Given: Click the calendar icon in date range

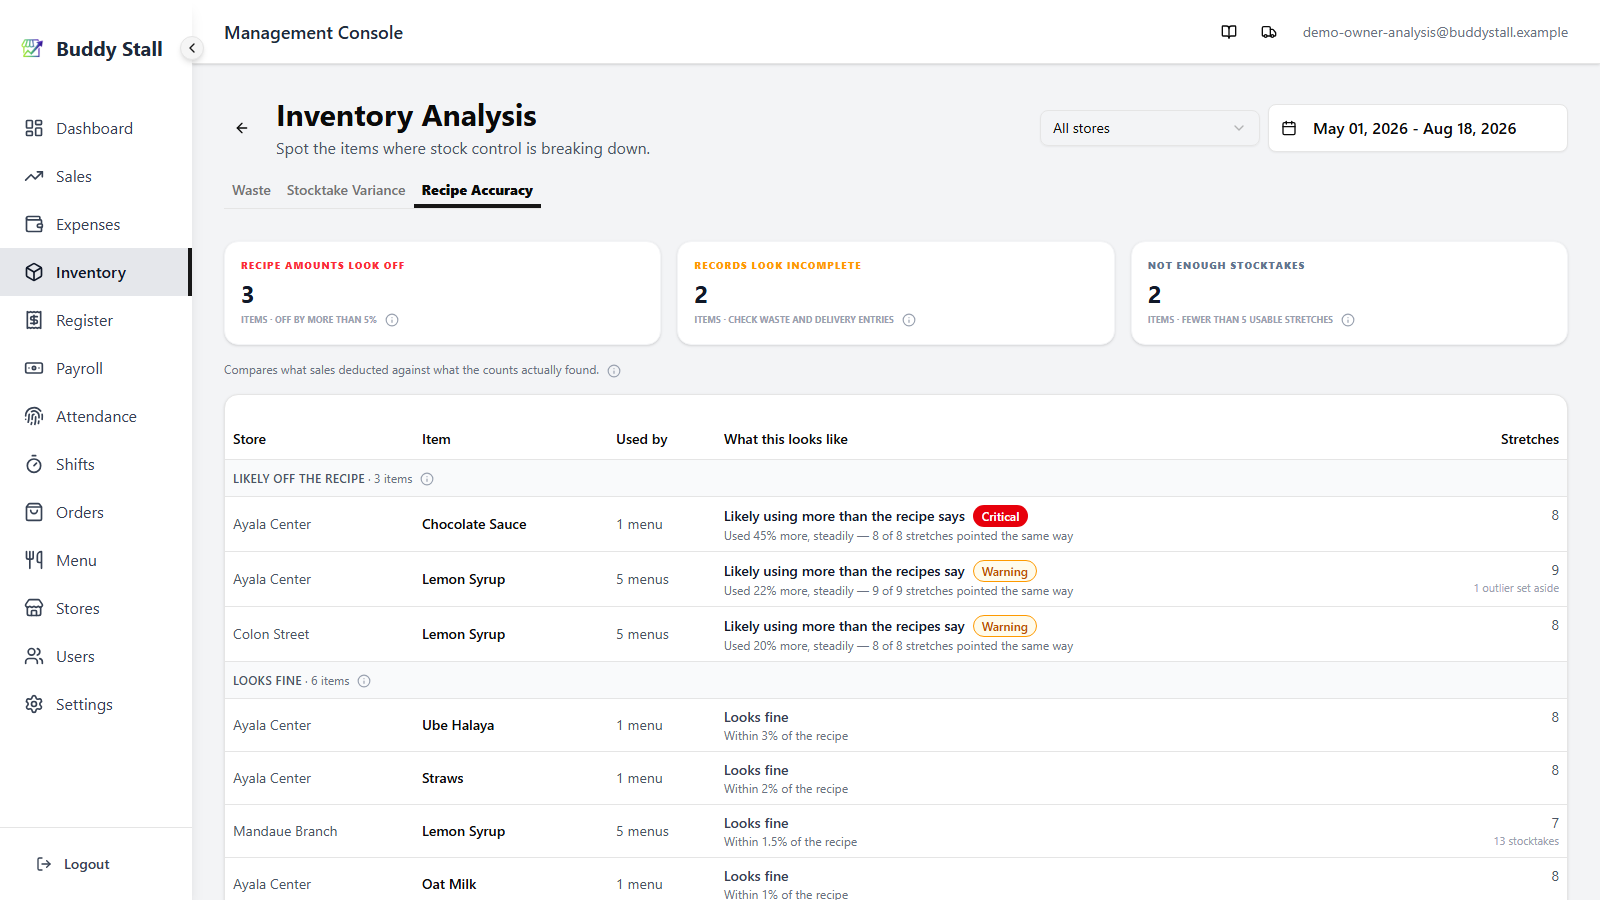Looking at the screenshot, I should coord(1289,128).
